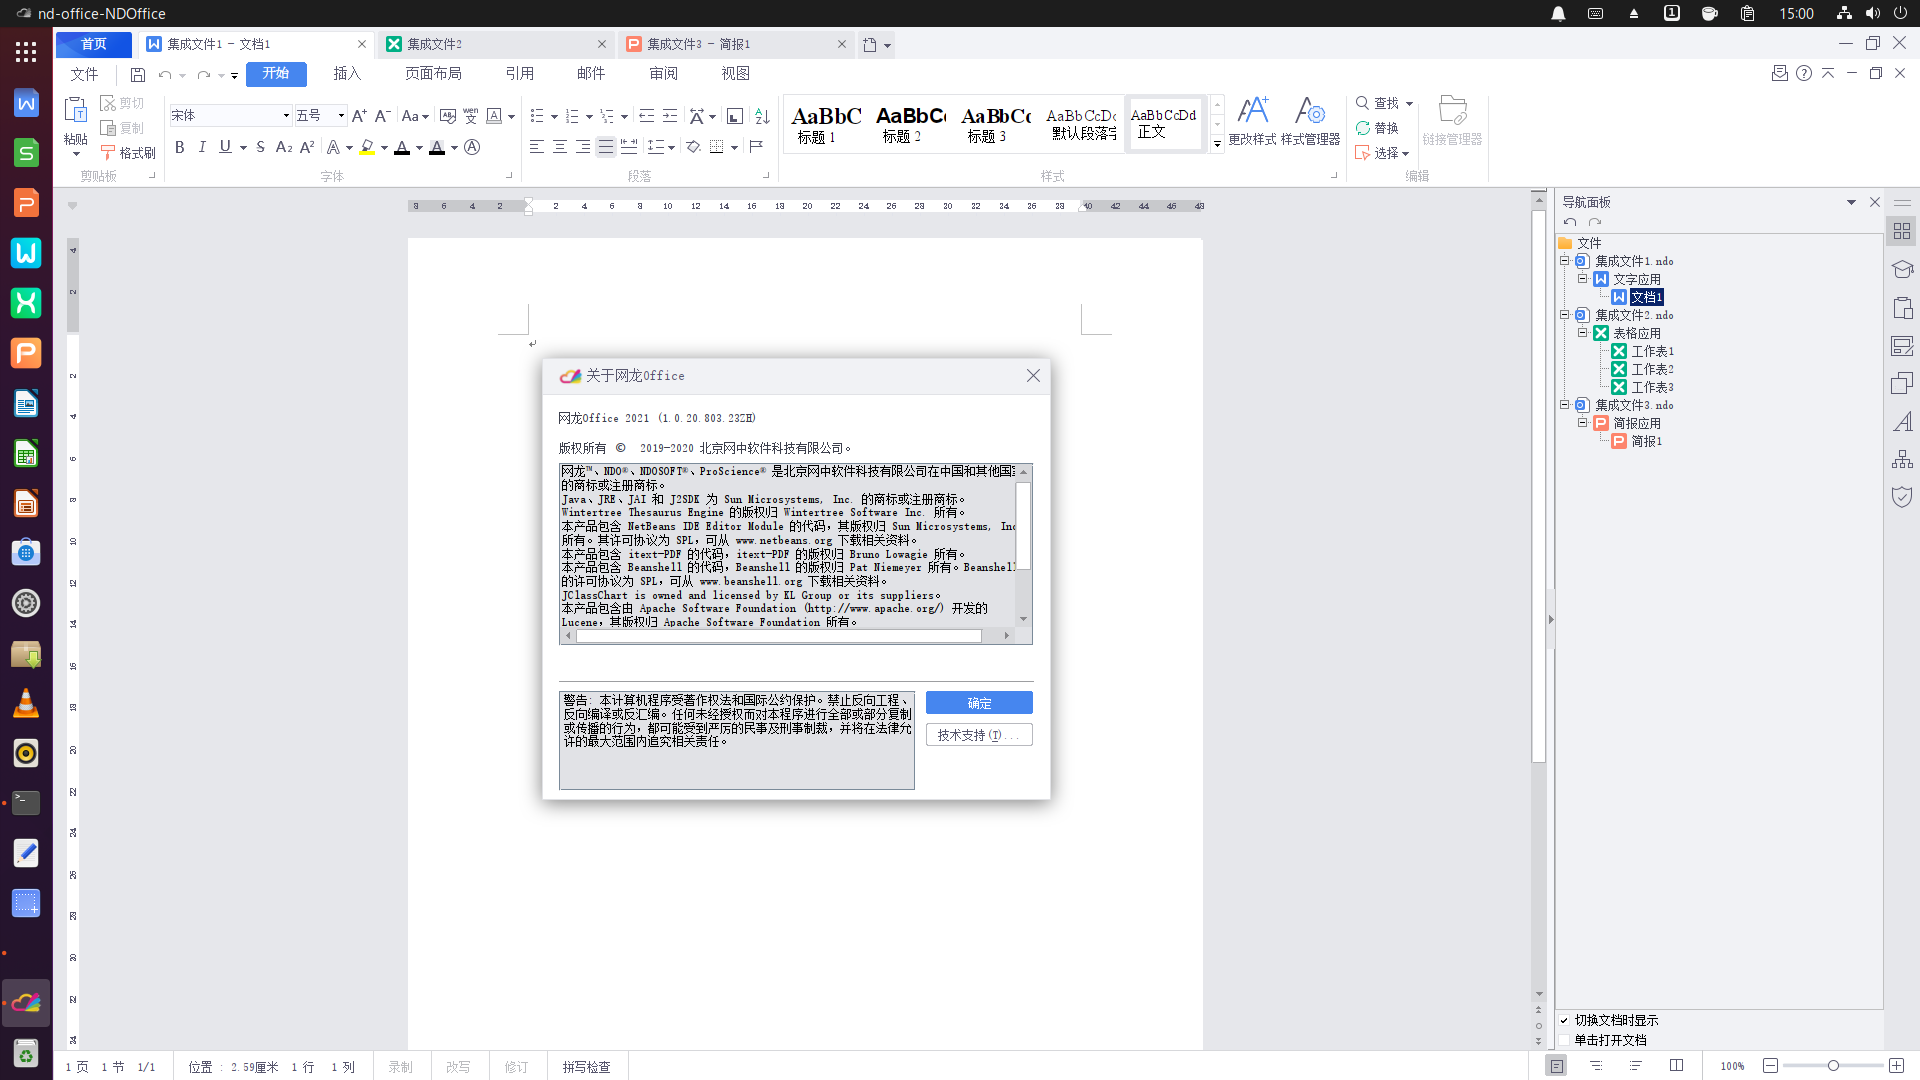Open the clipboard sidebar panel icon
The height and width of the screenshot is (1080, 1920).
pos(1902,307)
